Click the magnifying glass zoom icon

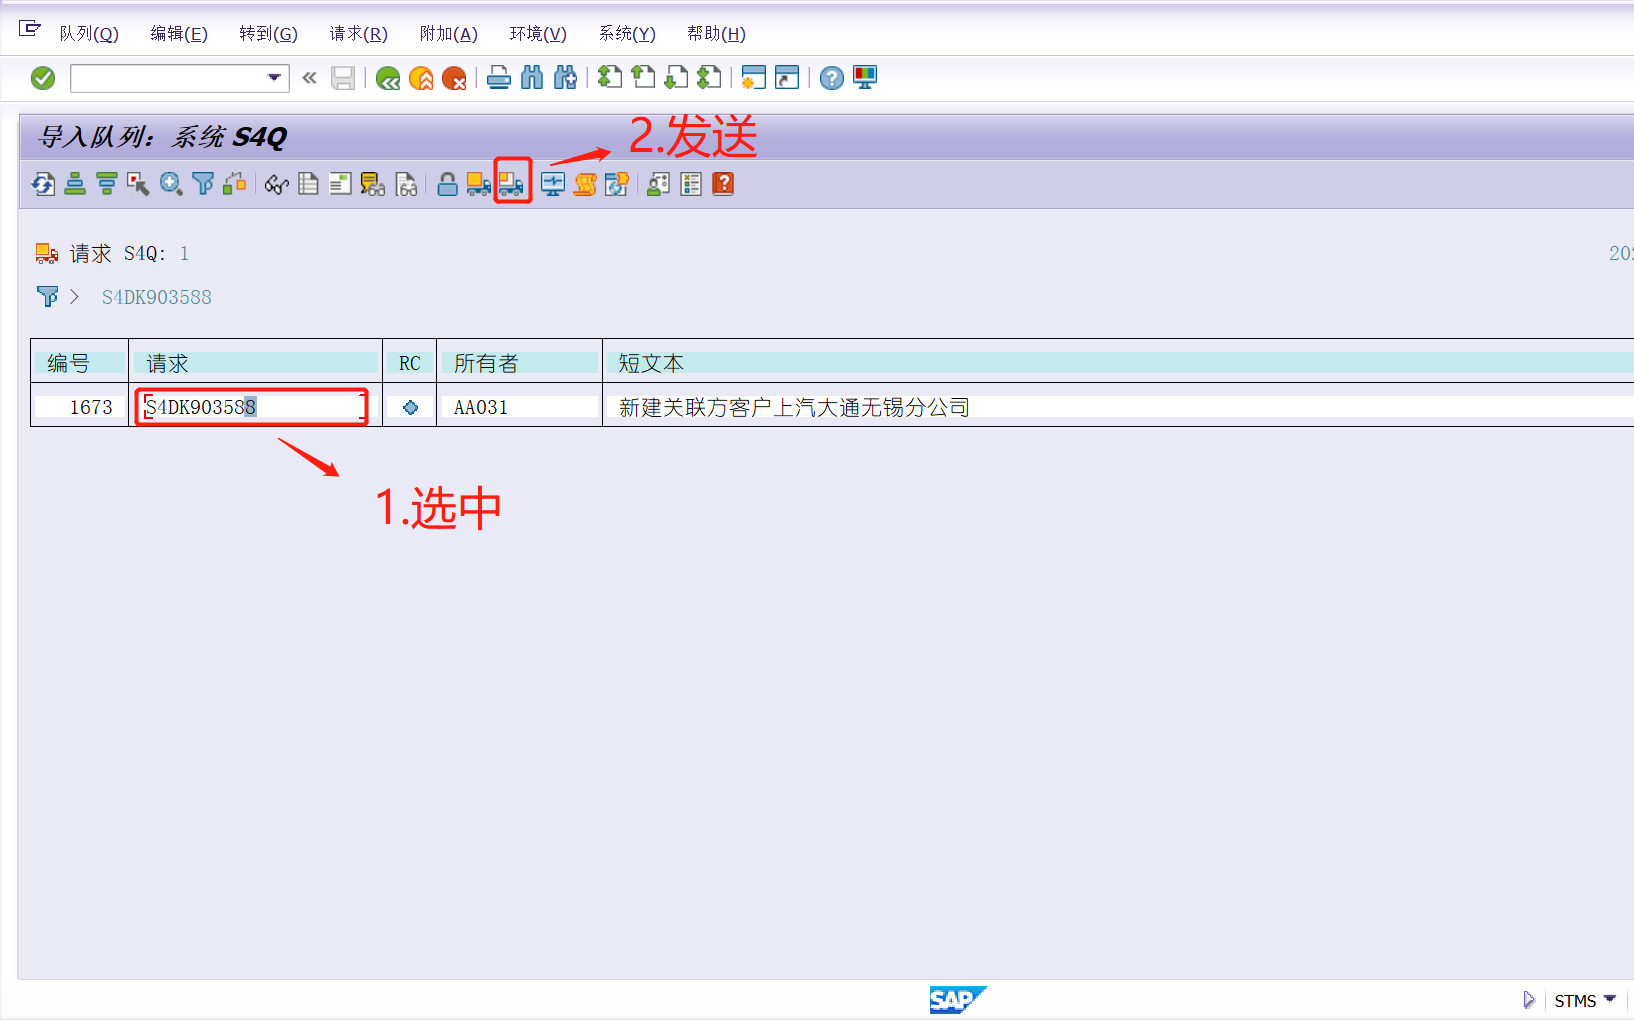click(x=170, y=183)
